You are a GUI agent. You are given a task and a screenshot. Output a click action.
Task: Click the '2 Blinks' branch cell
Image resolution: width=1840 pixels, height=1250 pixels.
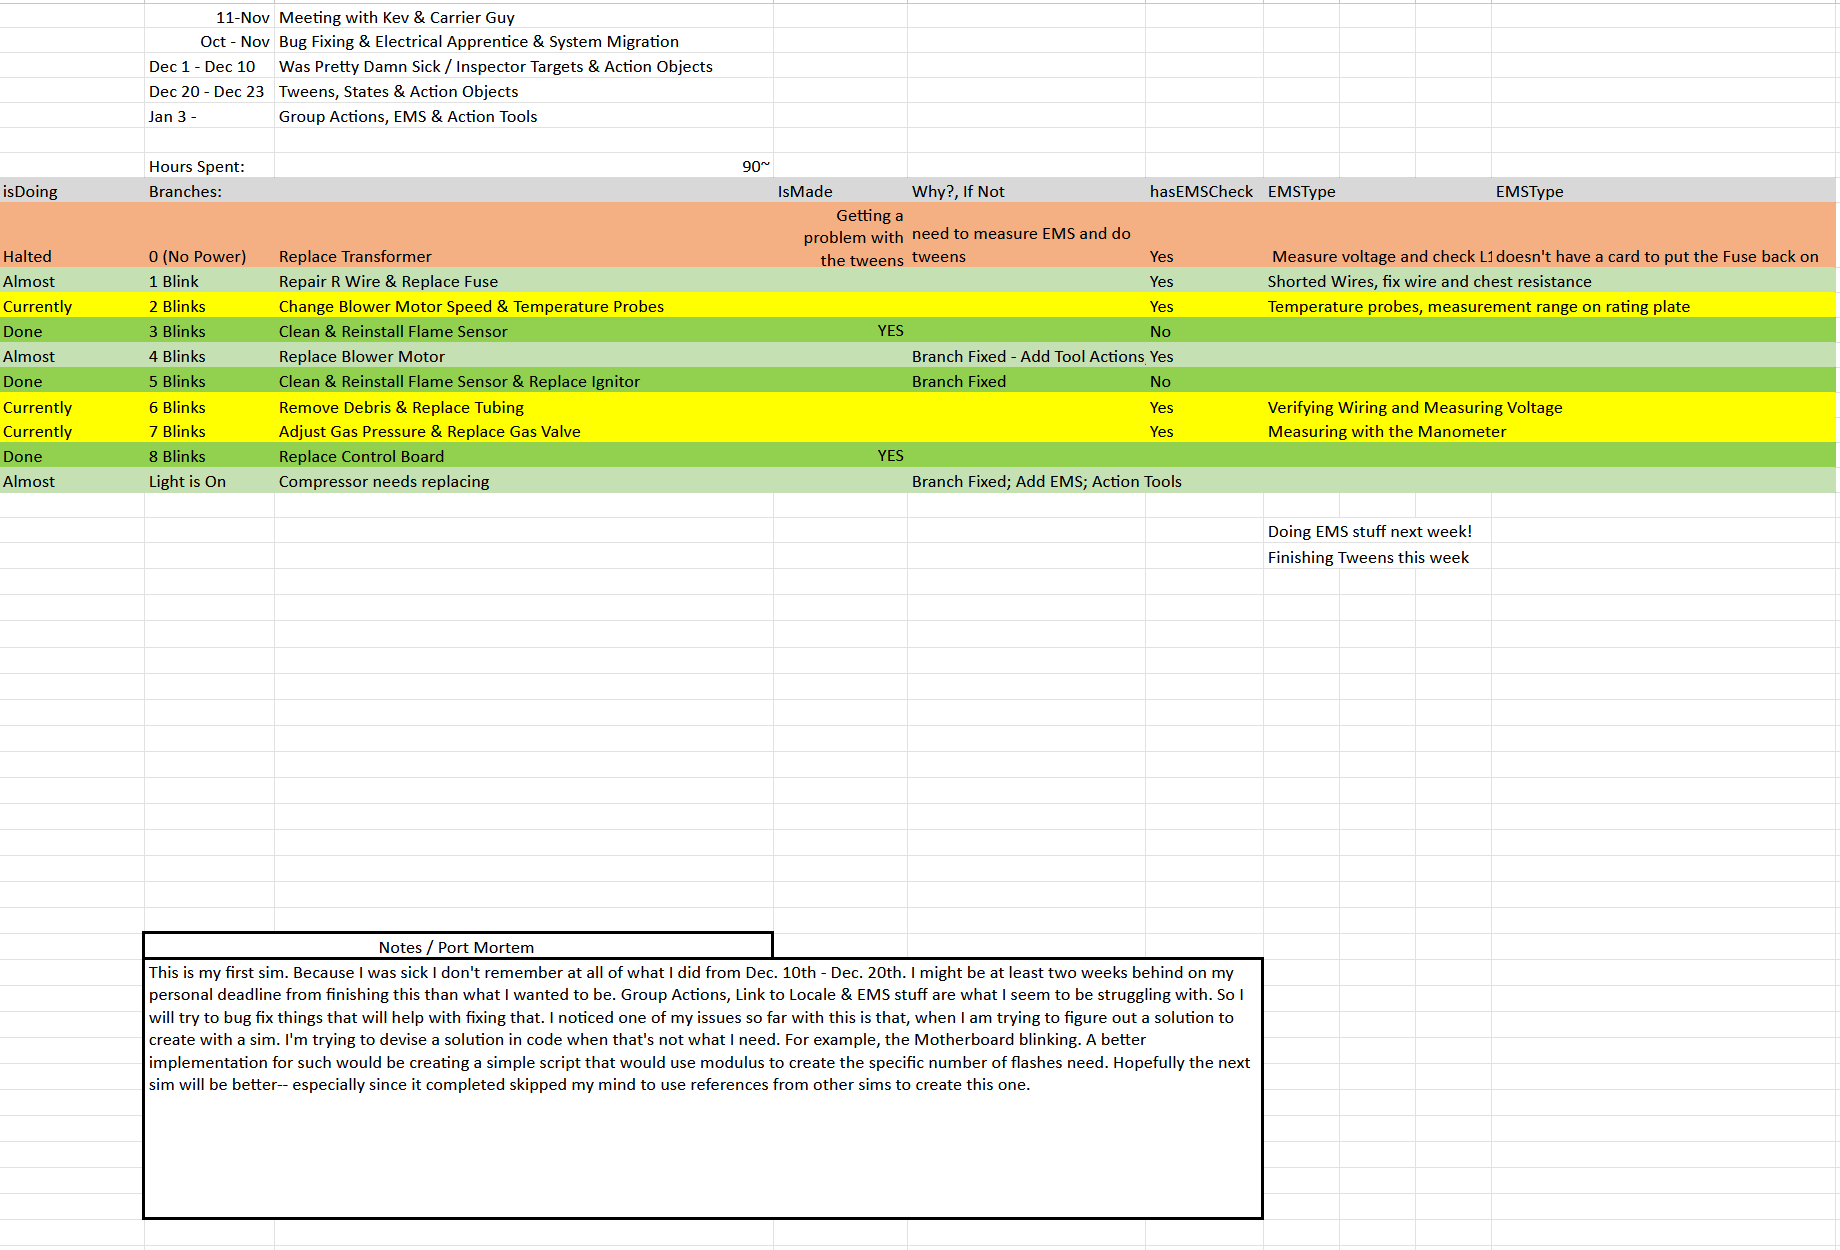click(209, 306)
